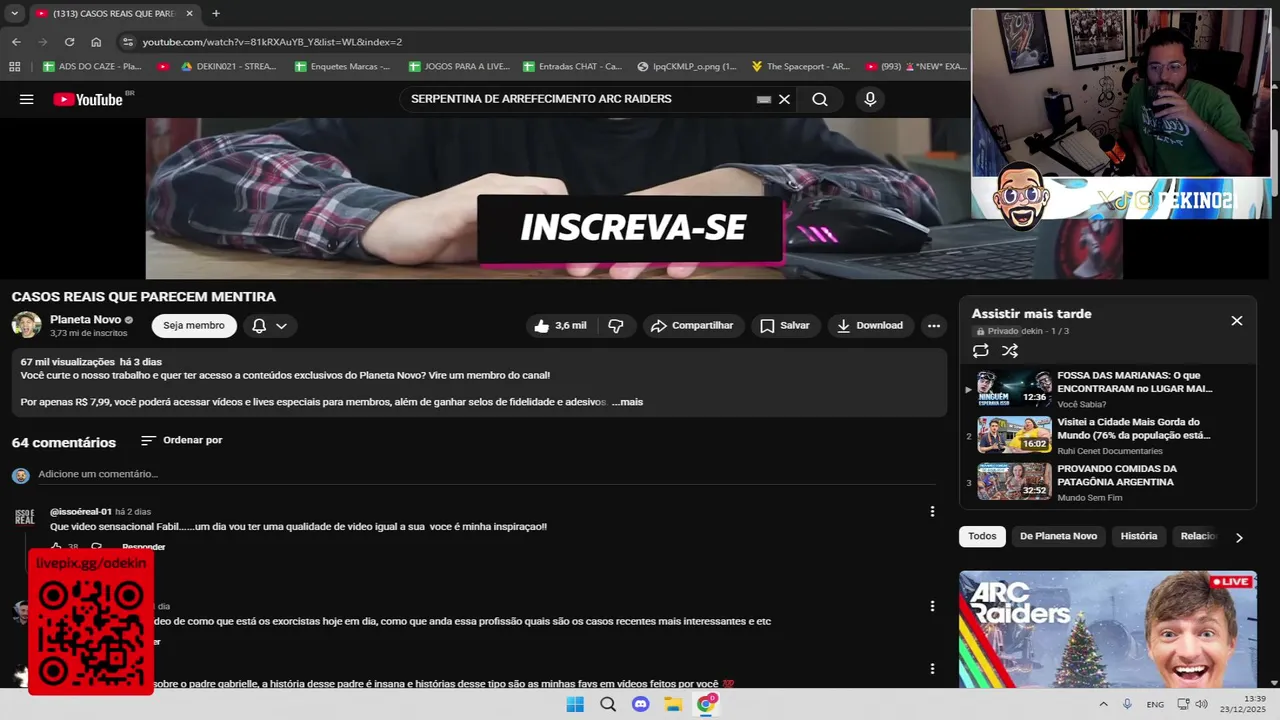Show hidden system tray icons
The width and height of the screenshot is (1280, 720).
click(1103, 704)
